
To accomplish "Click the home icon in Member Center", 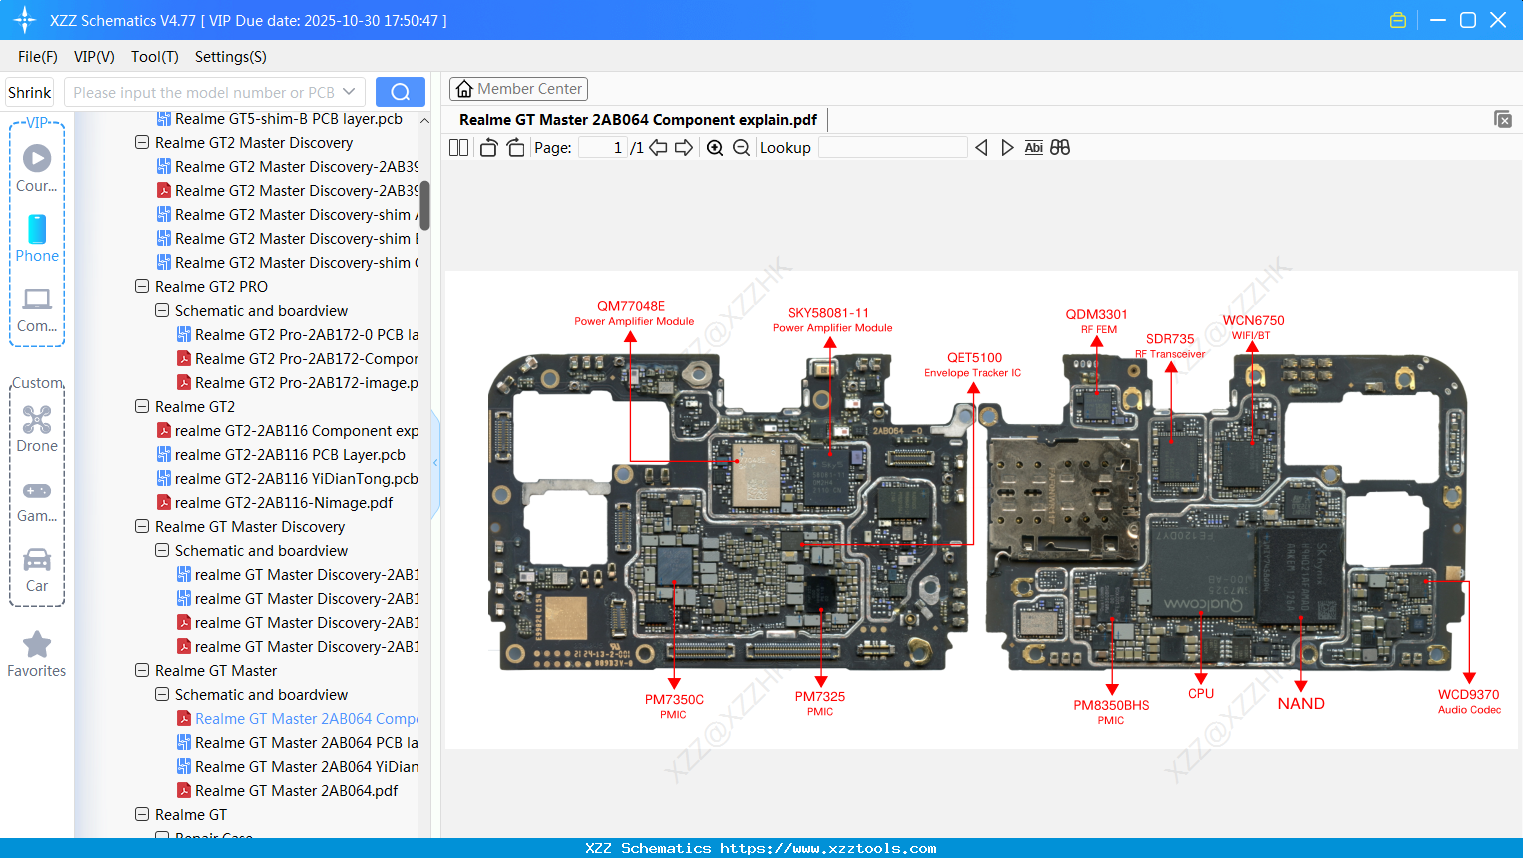I will [464, 89].
